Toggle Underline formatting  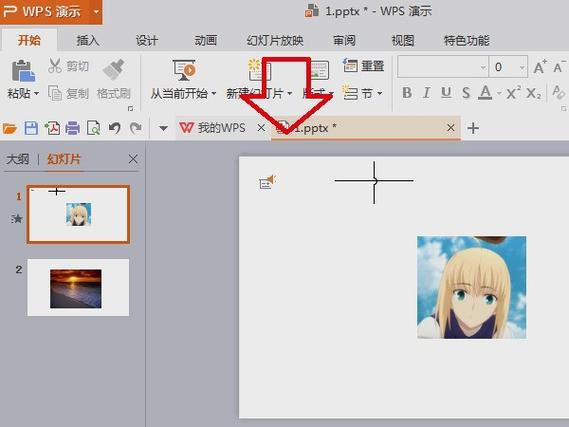(446, 93)
